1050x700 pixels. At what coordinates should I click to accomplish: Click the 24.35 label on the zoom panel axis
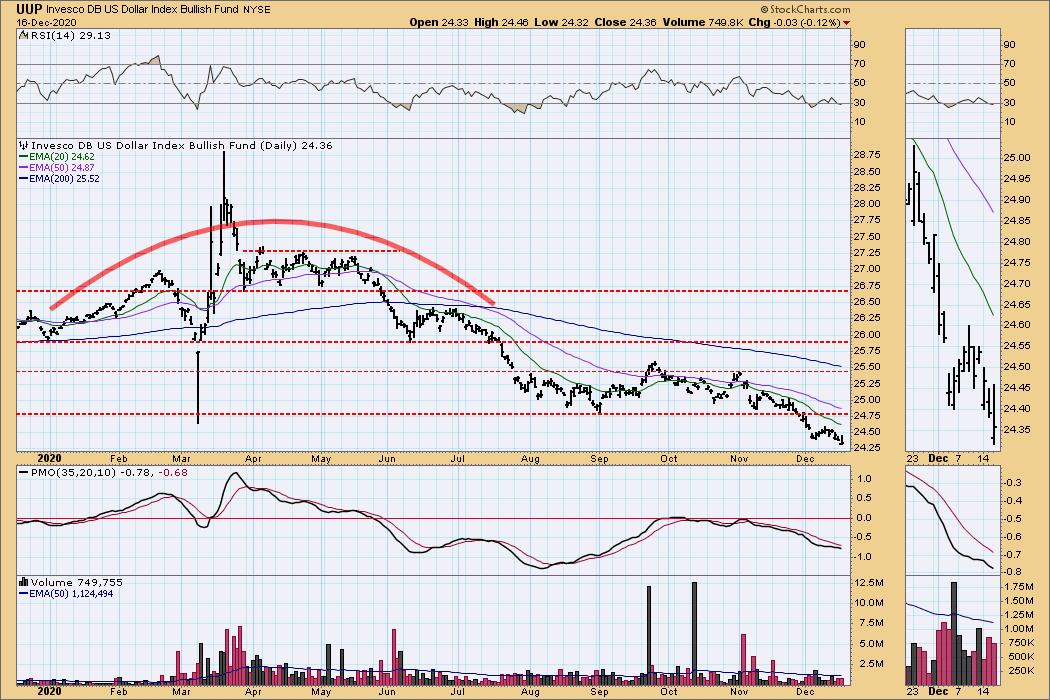[x=1017, y=429]
